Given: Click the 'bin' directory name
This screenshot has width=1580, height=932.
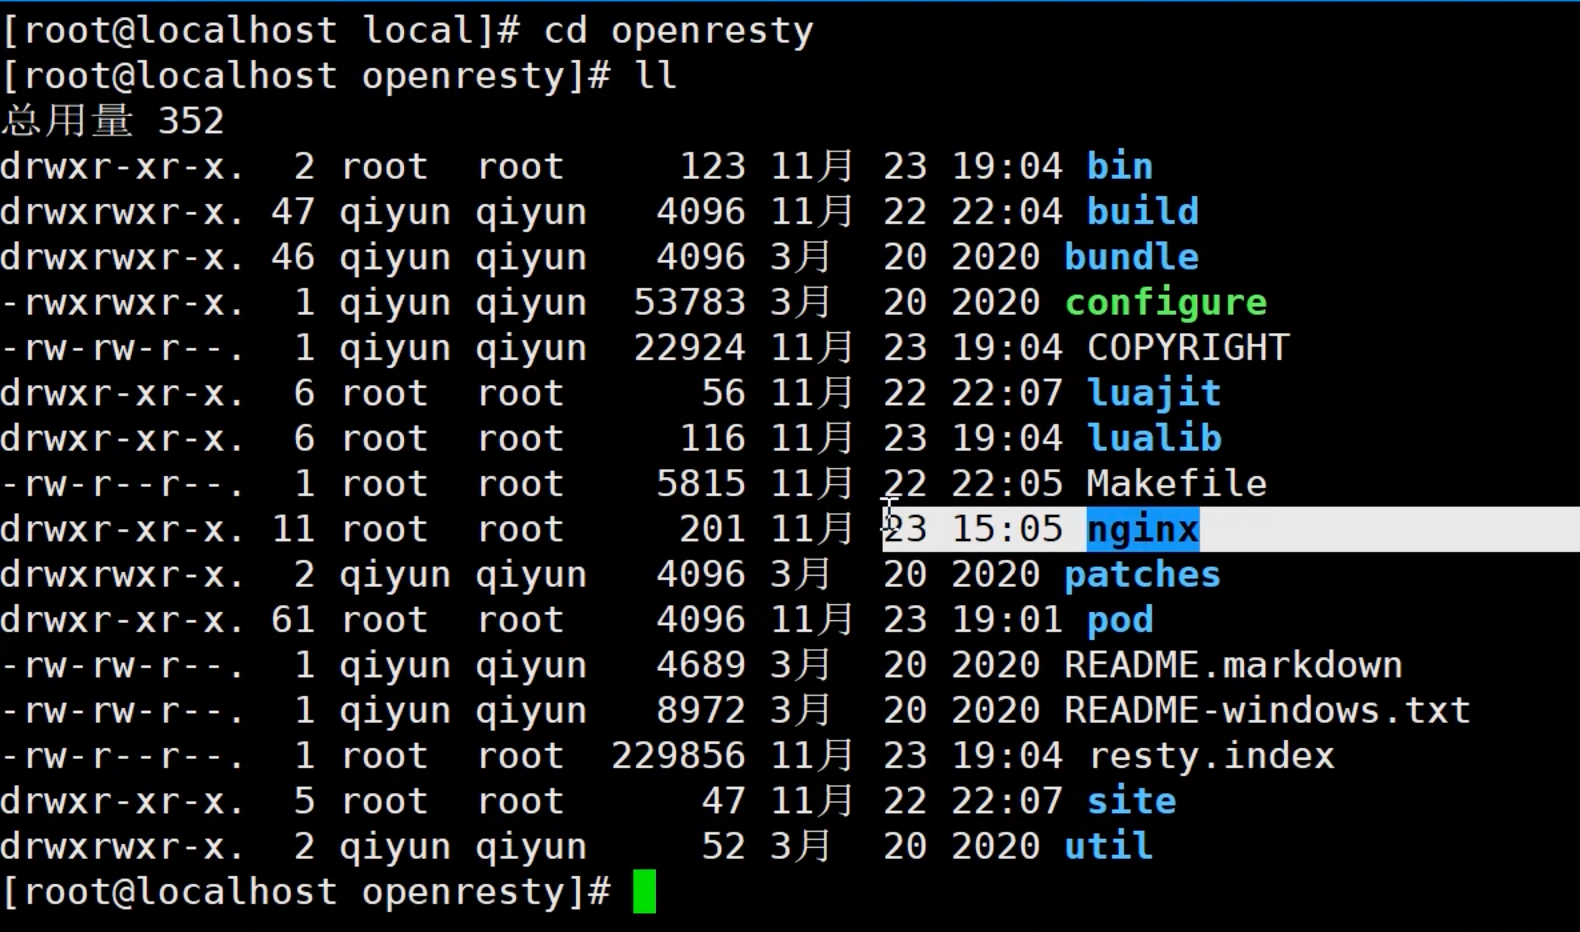Looking at the screenshot, I should (x=1120, y=166).
